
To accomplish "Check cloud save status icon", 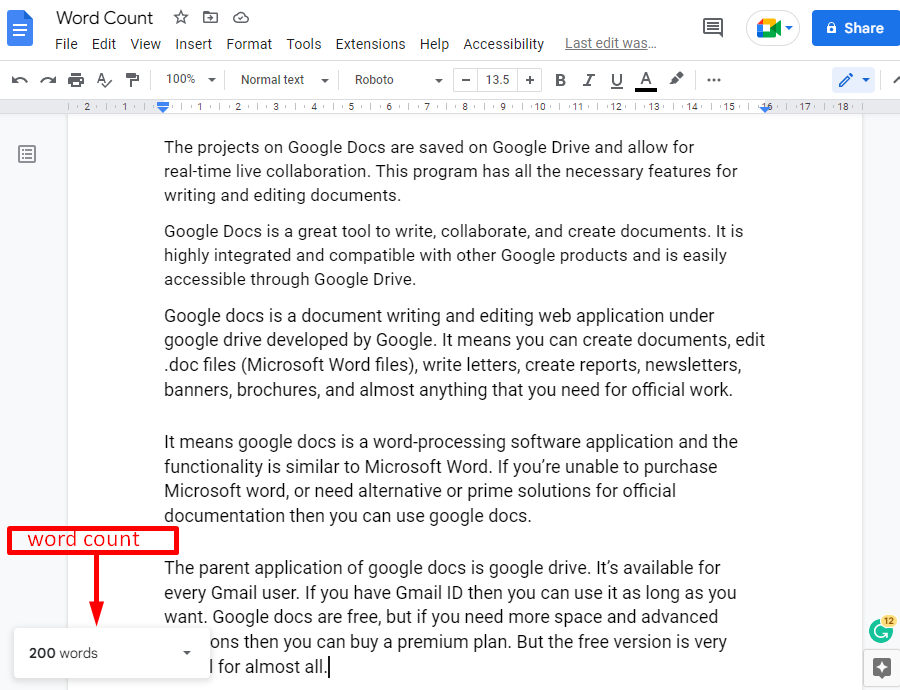I will pyautogui.click(x=240, y=18).
